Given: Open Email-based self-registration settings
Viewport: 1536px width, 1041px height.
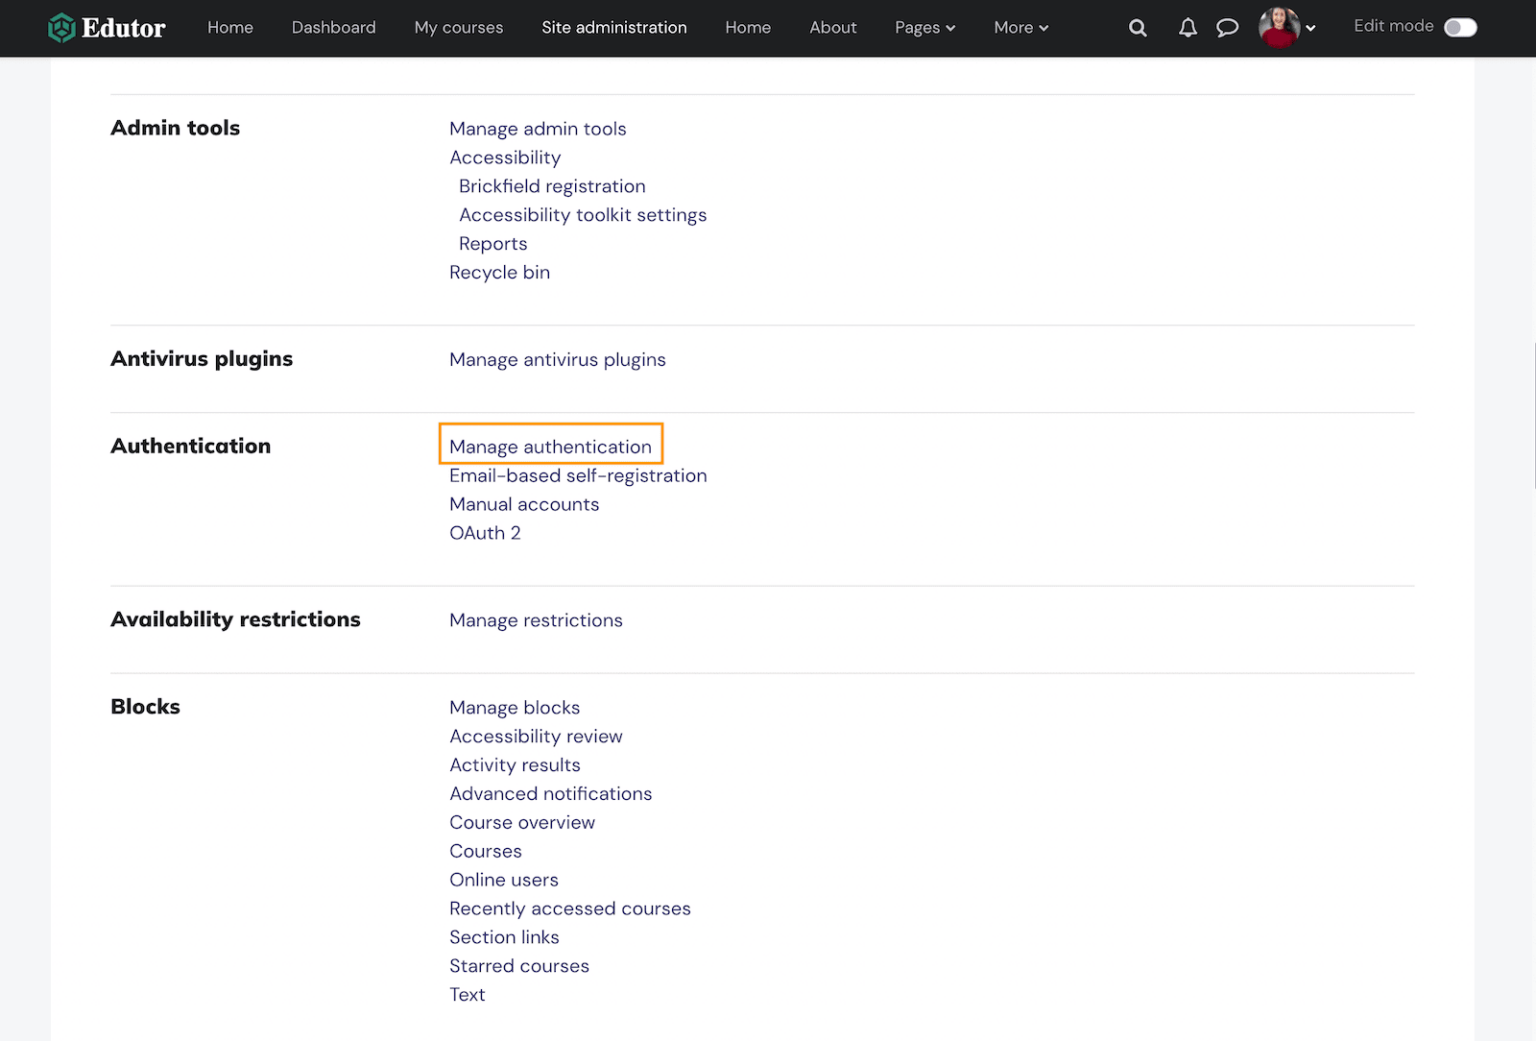Looking at the screenshot, I should [578, 475].
